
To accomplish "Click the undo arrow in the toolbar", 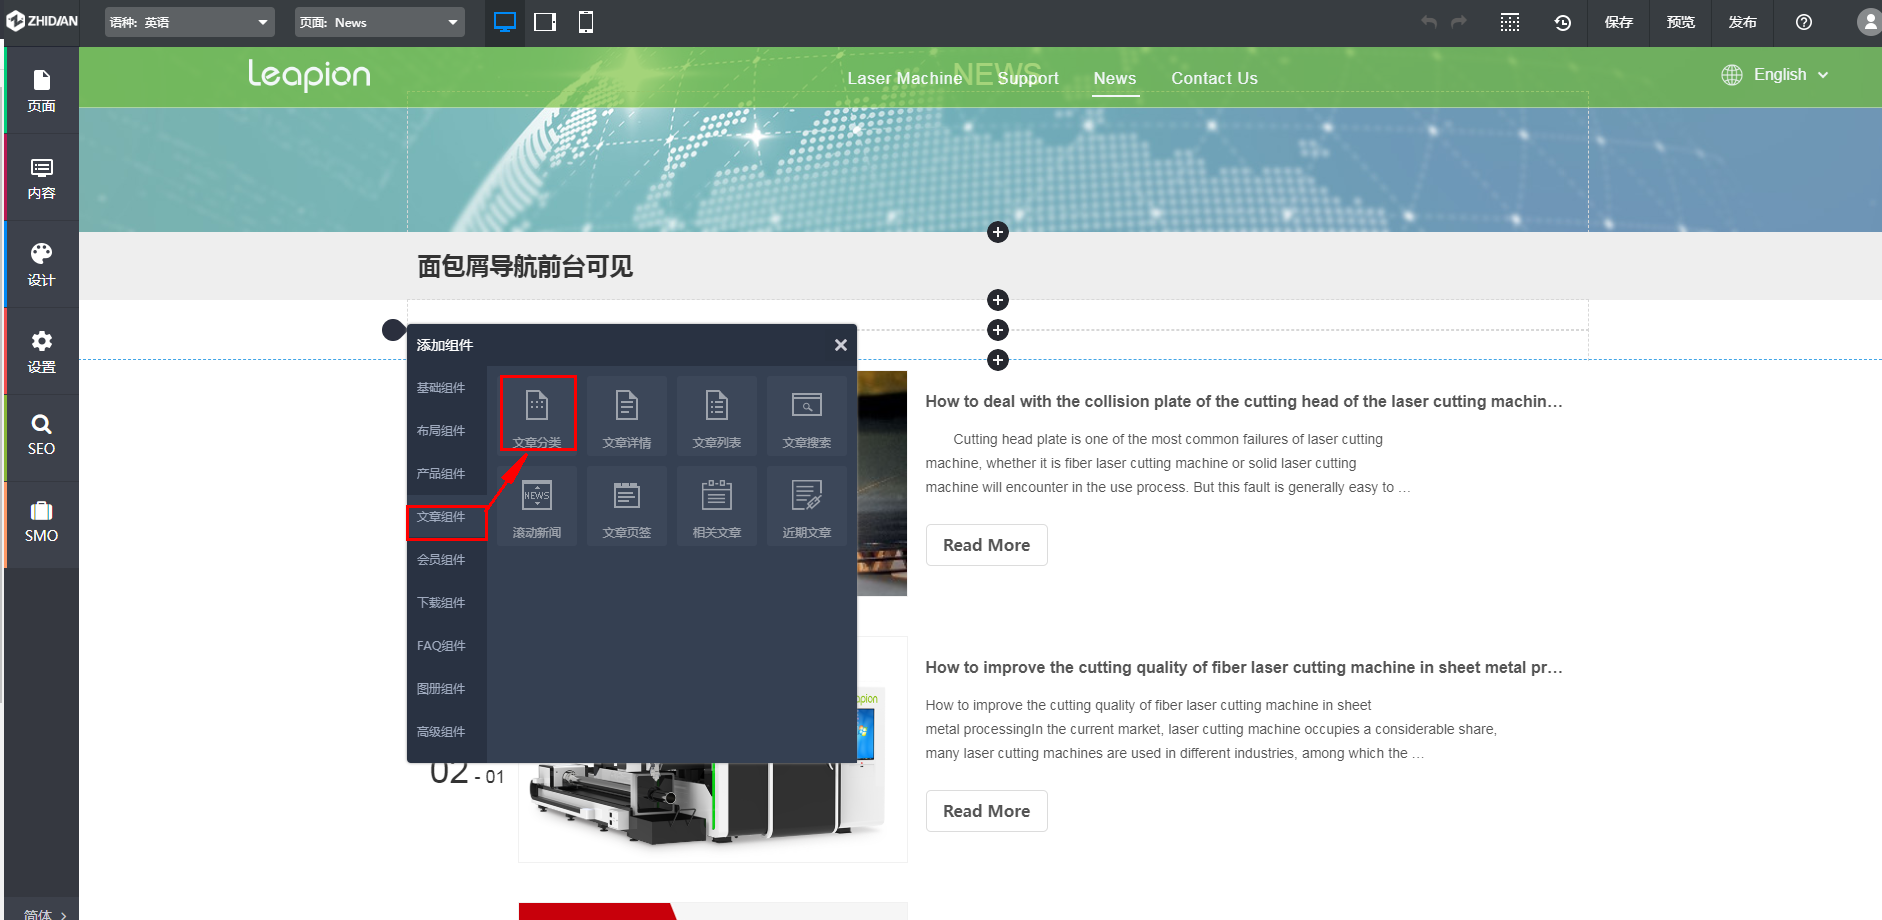I will pos(1429,22).
